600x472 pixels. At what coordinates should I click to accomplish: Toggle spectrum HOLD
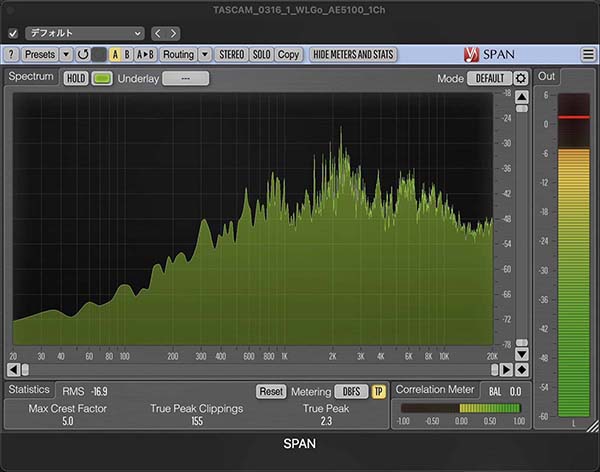[76, 78]
